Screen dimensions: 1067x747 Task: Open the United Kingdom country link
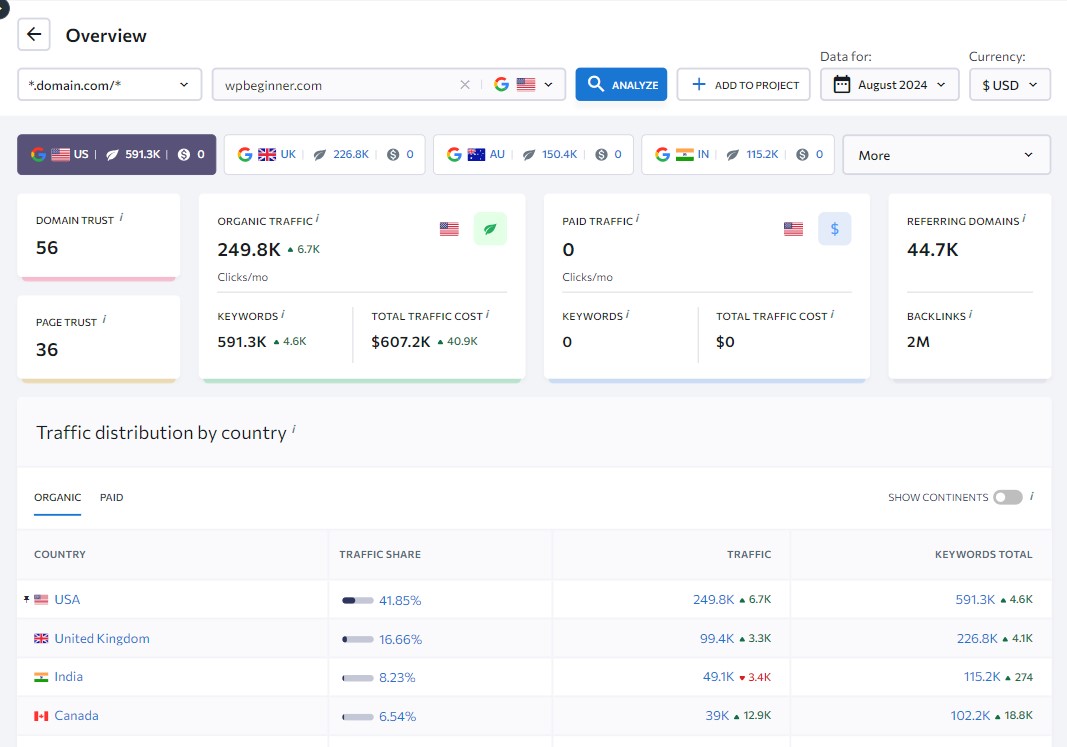coord(102,638)
